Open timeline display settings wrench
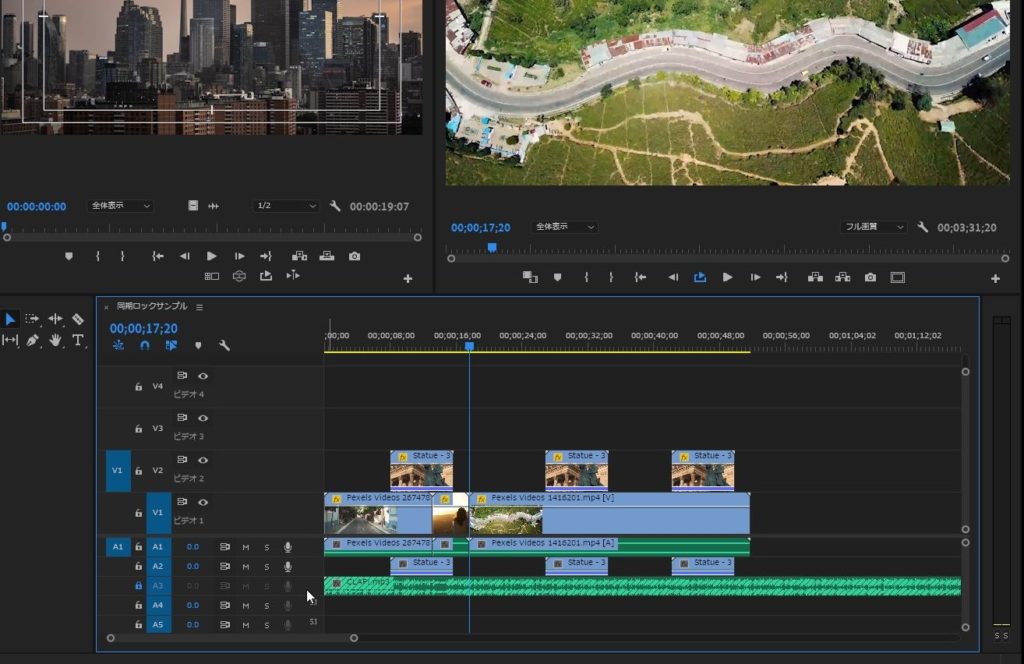This screenshot has width=1024, height=664. coord(224,346)
